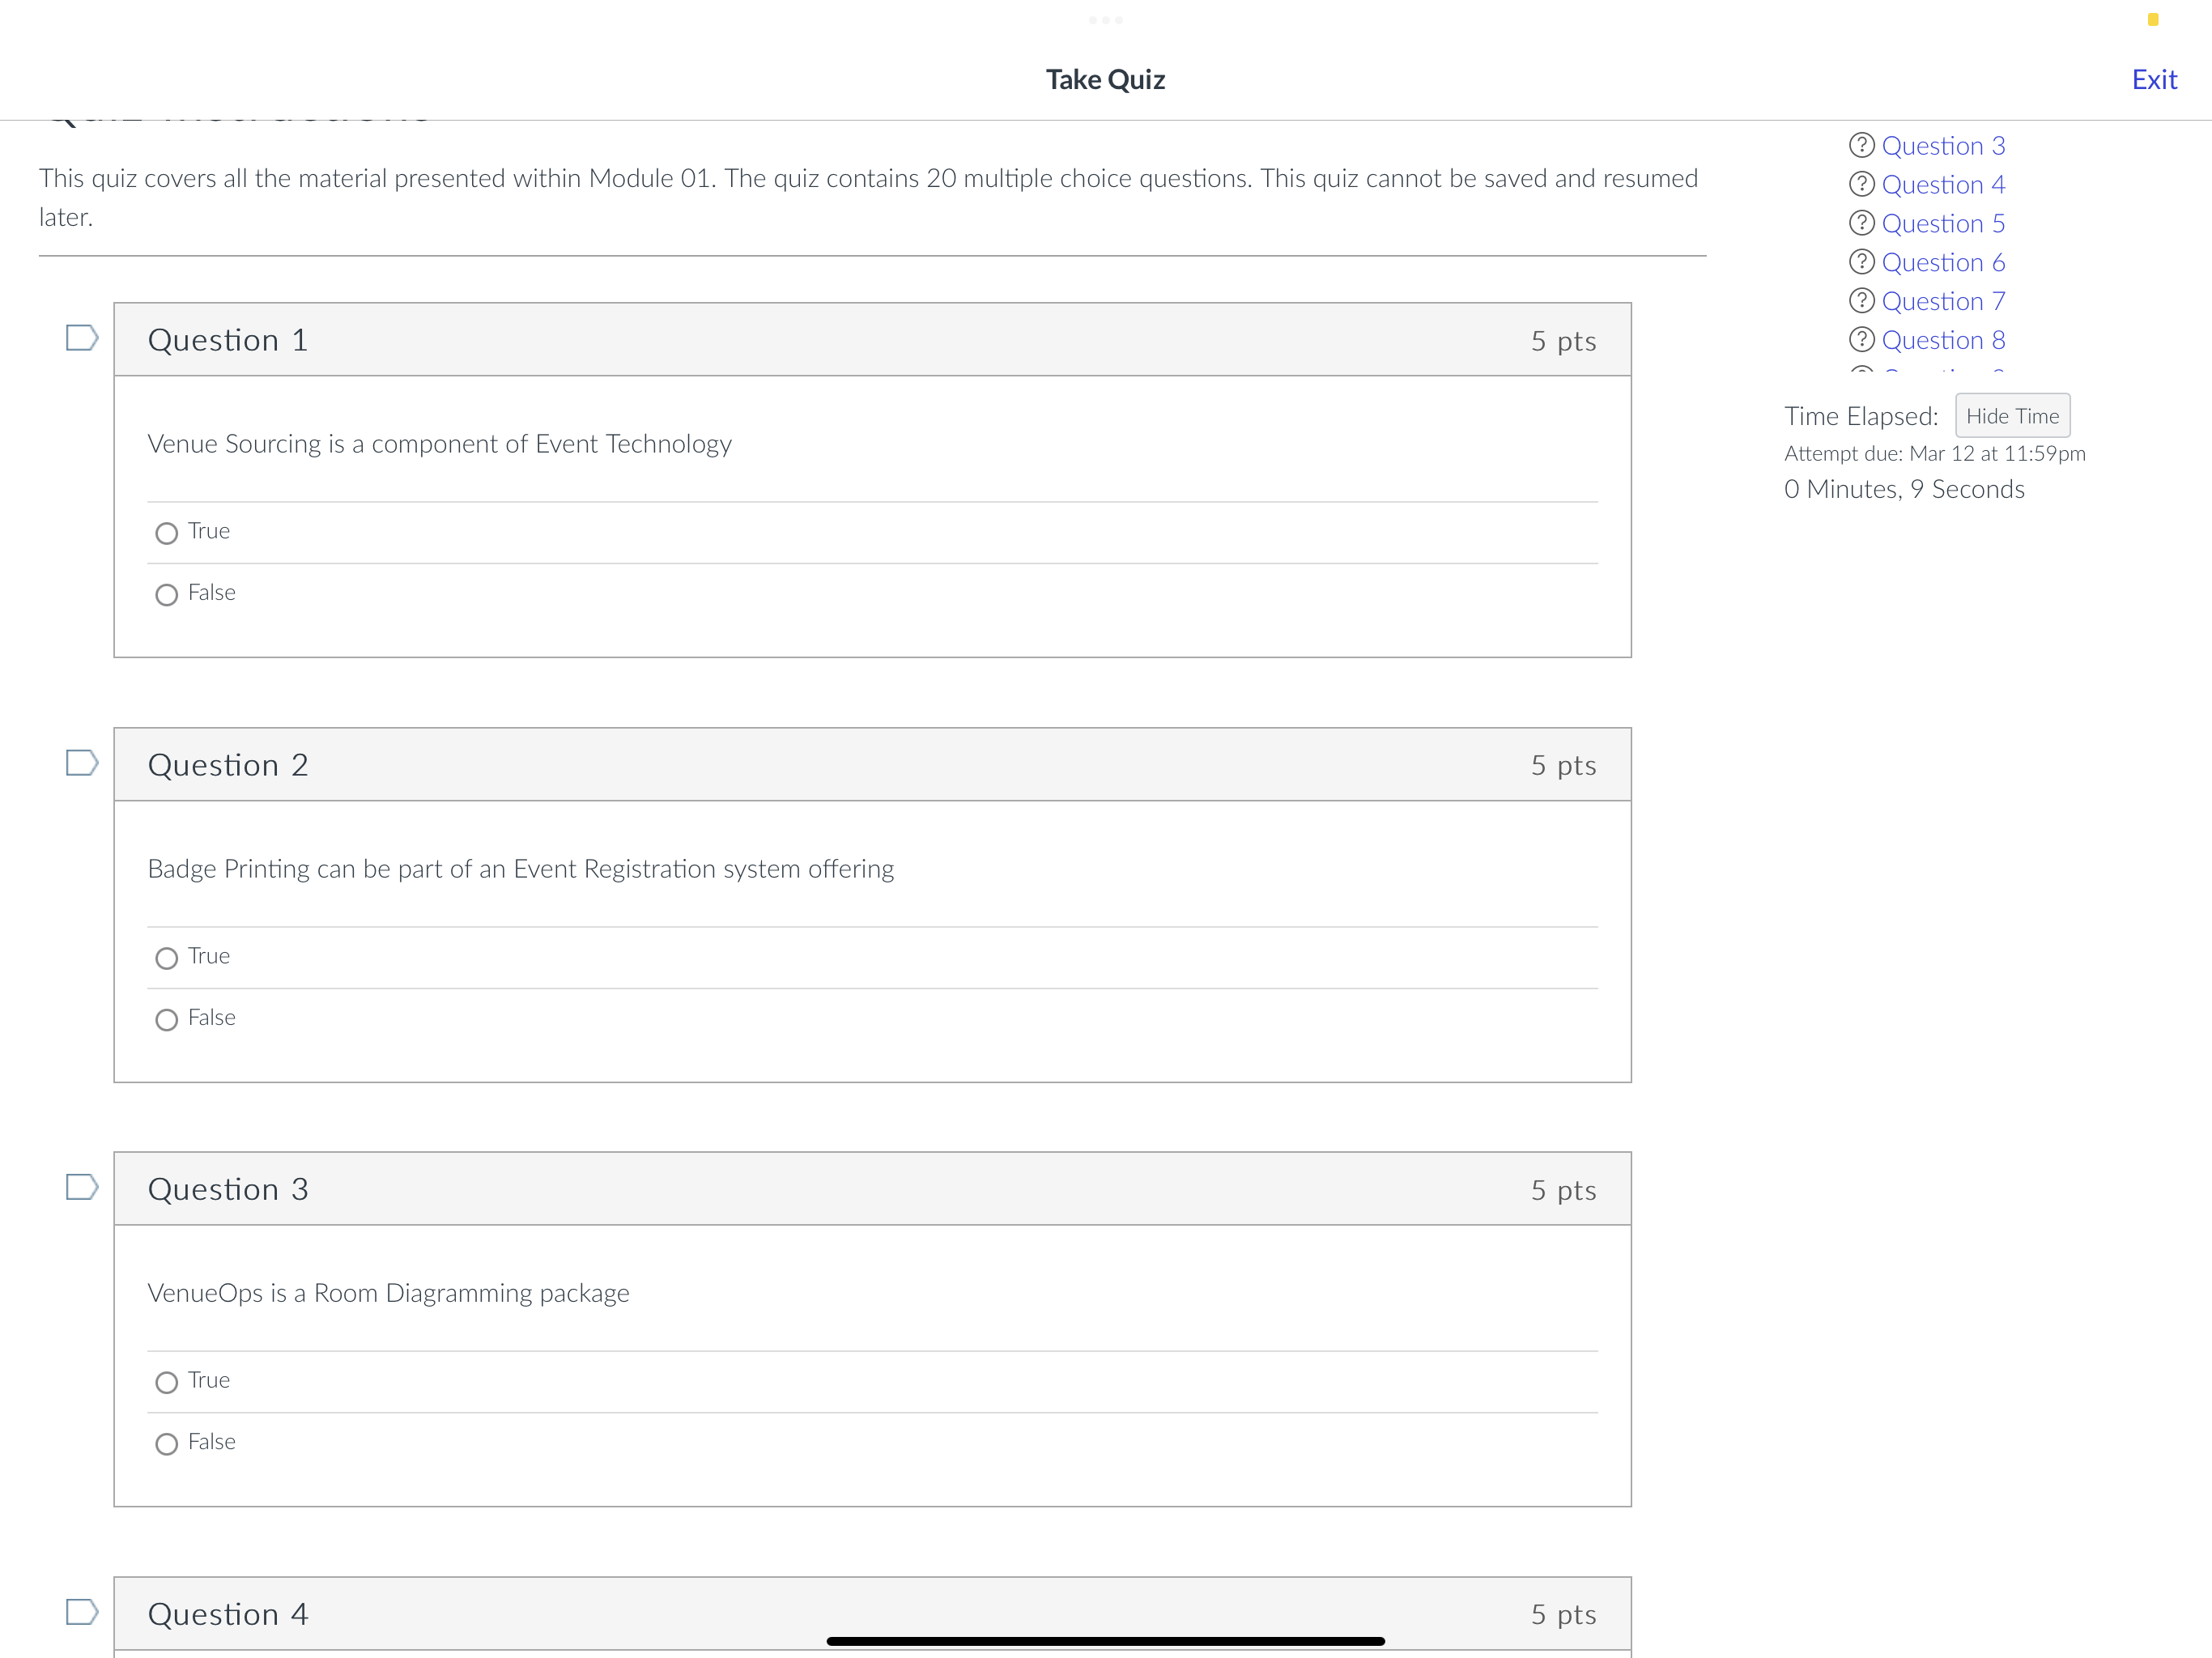Click the home indicator bar at bottom
Screen dimensions: 2212x1658
pyautogui.click(x=1105, y=1631)
